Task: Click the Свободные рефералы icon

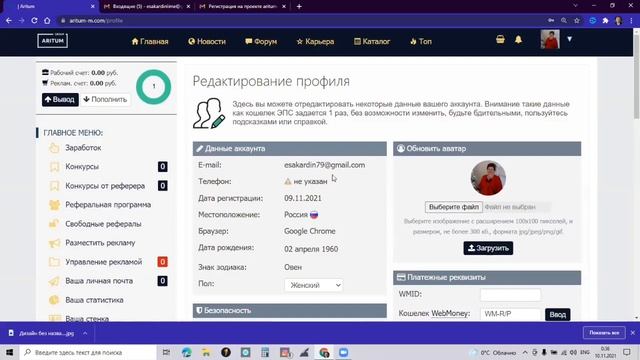Action: point(54,224)
